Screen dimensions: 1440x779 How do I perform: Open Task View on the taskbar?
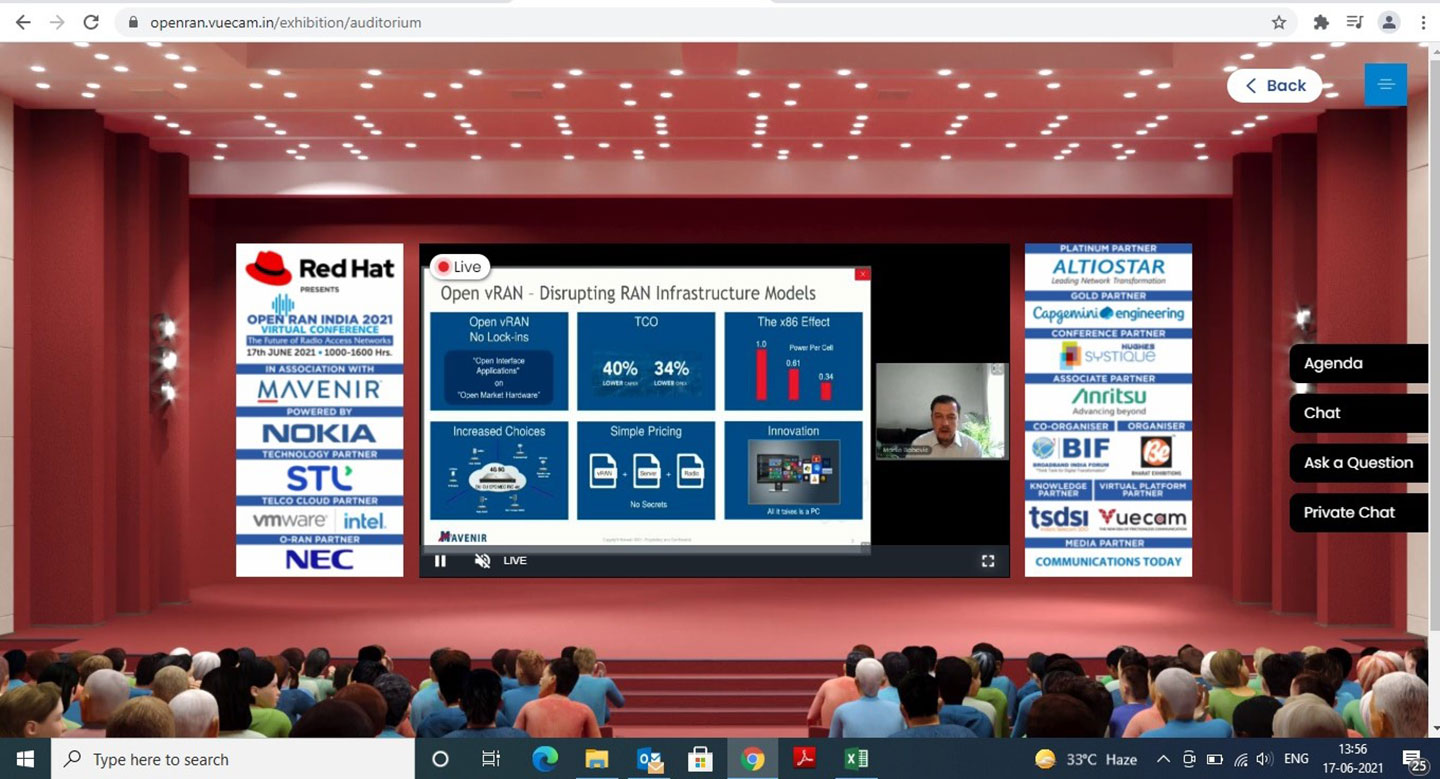pyautogui.click(x=491, y=759)
